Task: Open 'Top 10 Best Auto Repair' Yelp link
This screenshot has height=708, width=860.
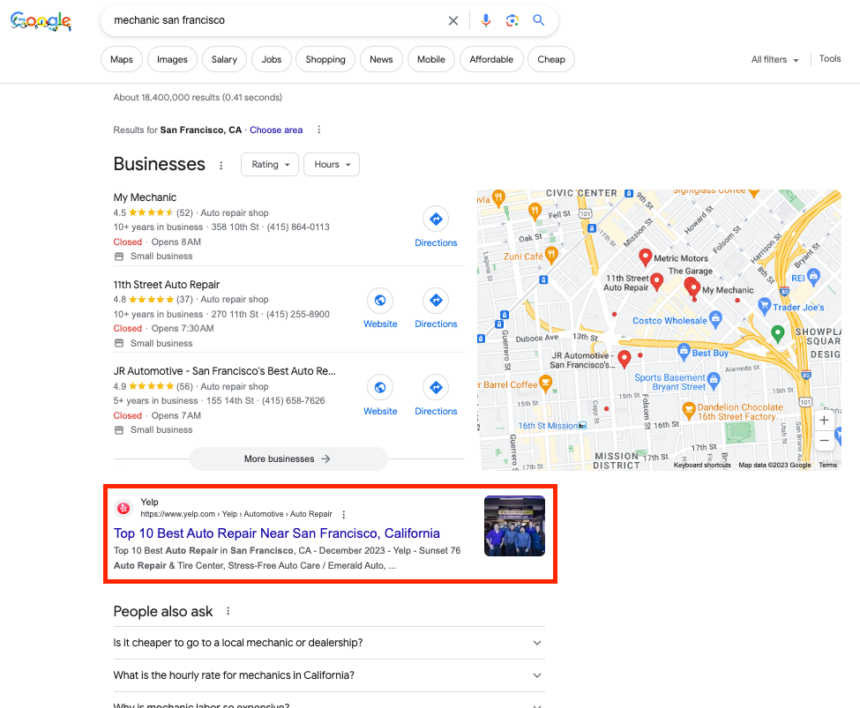Action: (277, 534)
